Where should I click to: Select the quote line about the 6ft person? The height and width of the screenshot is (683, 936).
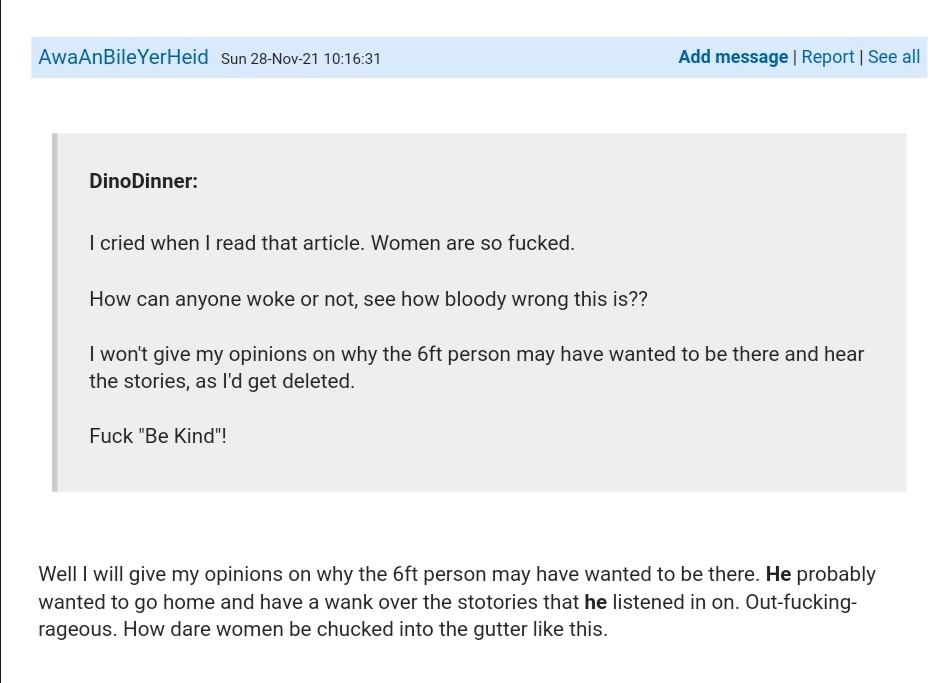click(476, 354)
